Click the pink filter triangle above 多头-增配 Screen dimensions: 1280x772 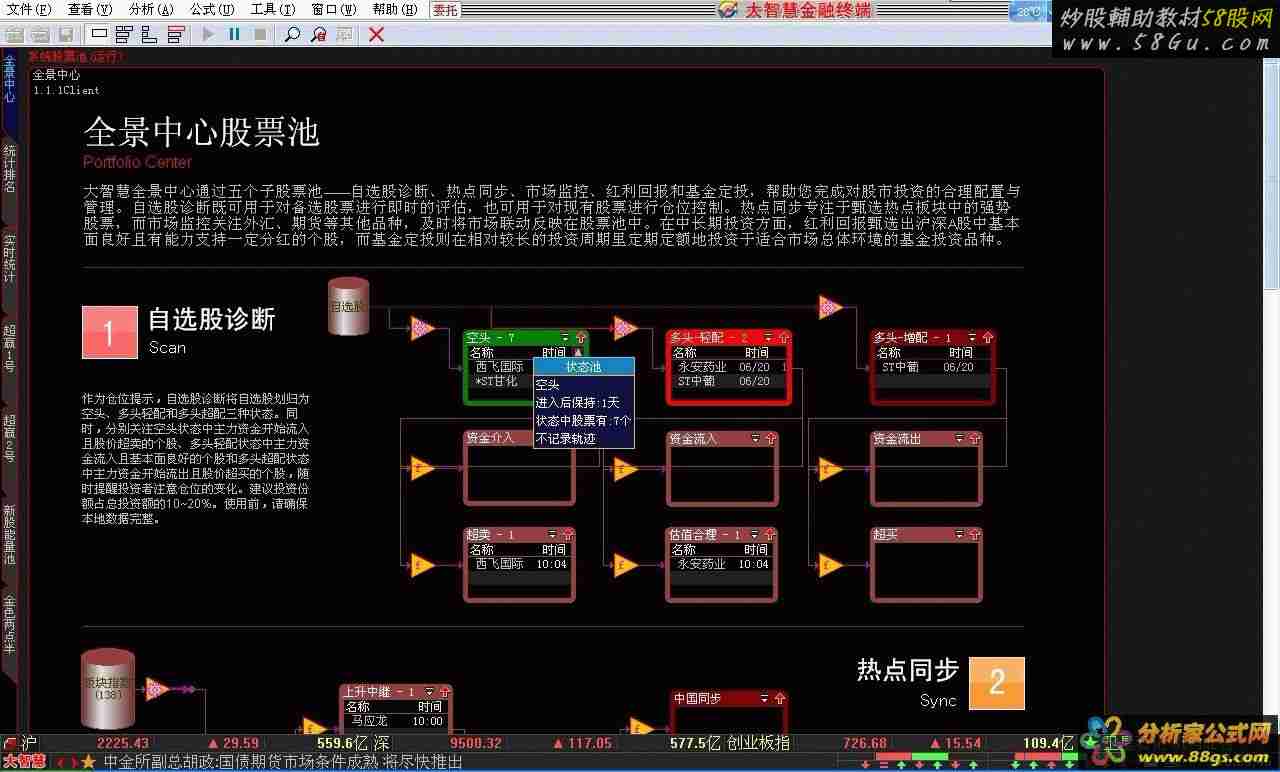click(830, 307)
